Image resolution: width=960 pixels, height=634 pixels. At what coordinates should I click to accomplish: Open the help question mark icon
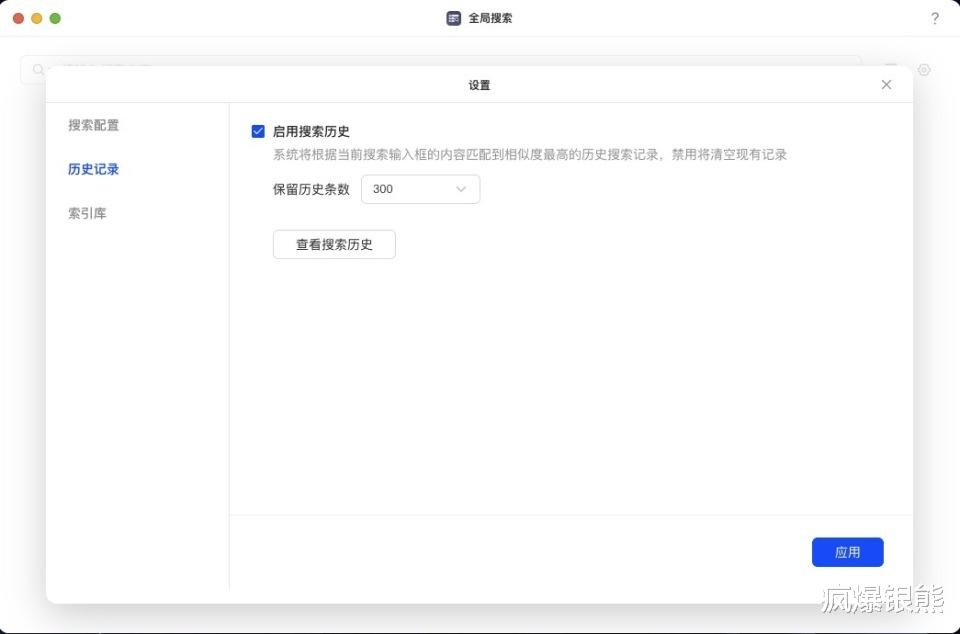click(x=934, y=18)
